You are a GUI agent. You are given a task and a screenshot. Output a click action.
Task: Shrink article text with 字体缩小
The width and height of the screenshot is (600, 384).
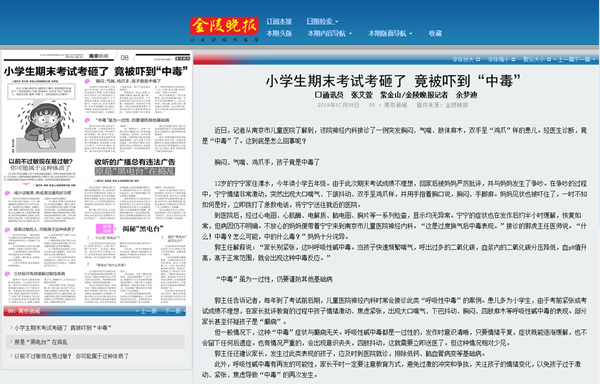501,59
